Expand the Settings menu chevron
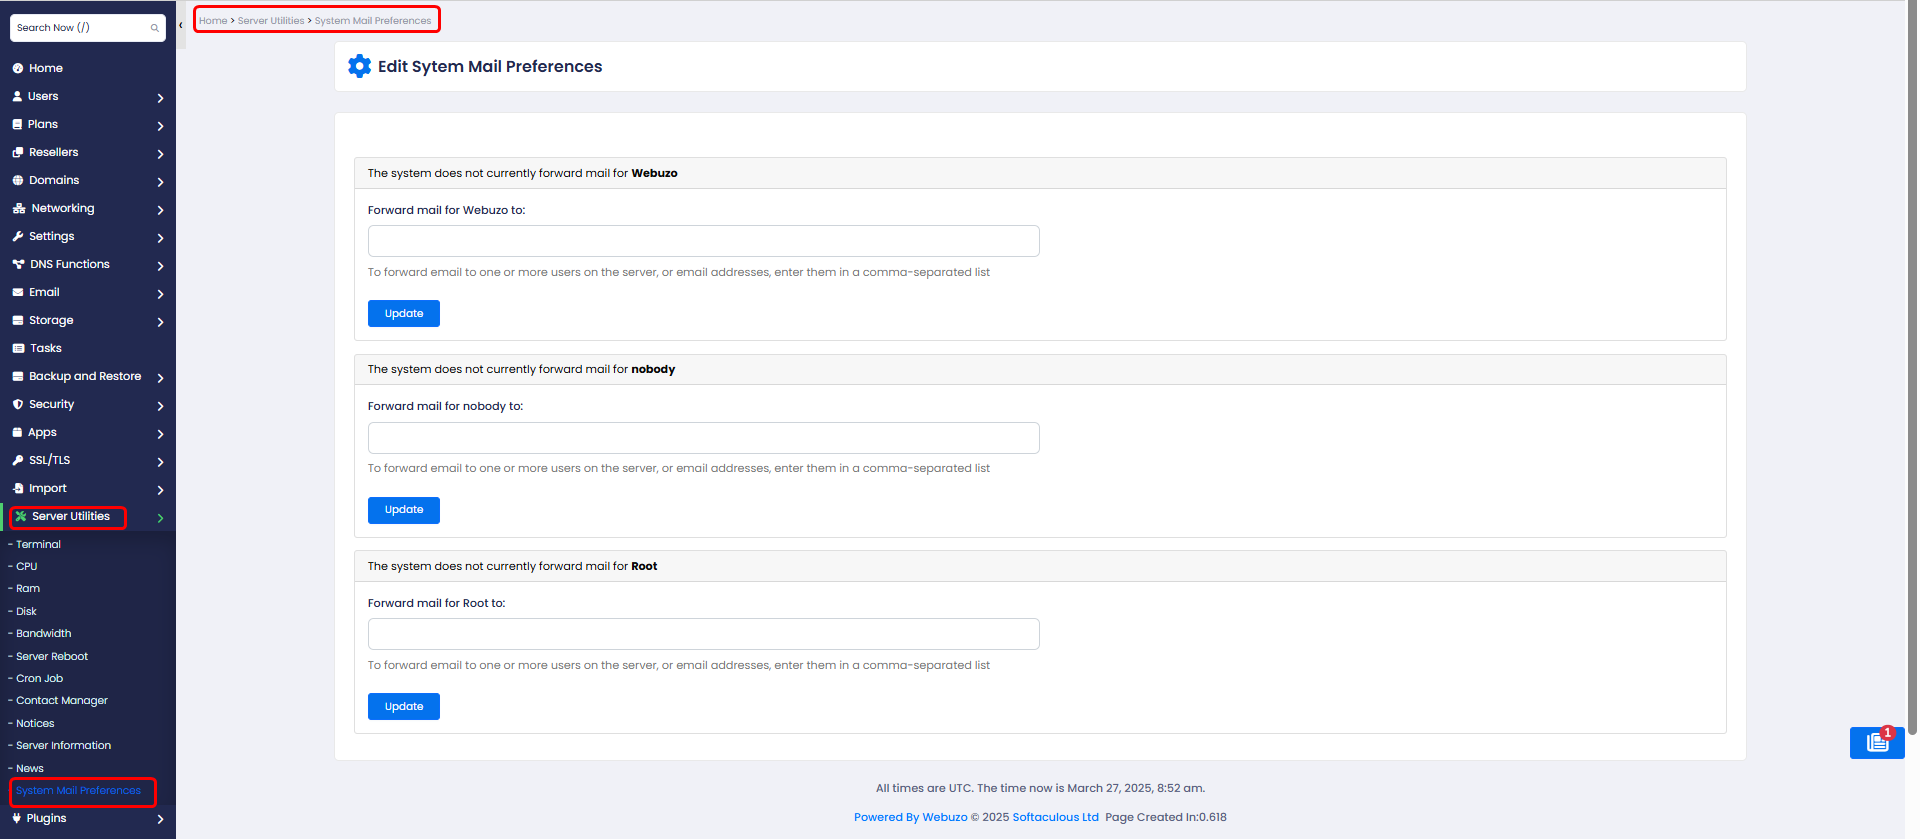Image resolution: width=1920 pixels, height=839 pixels. click(x=160, y=238)
